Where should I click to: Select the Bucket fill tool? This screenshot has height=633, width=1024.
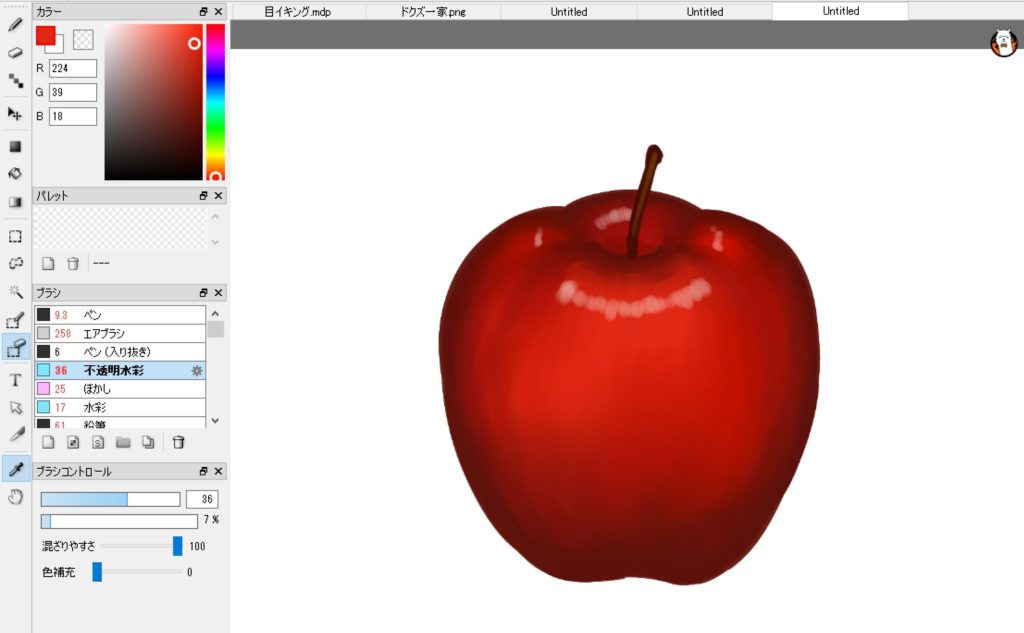[x=15, y=173]
